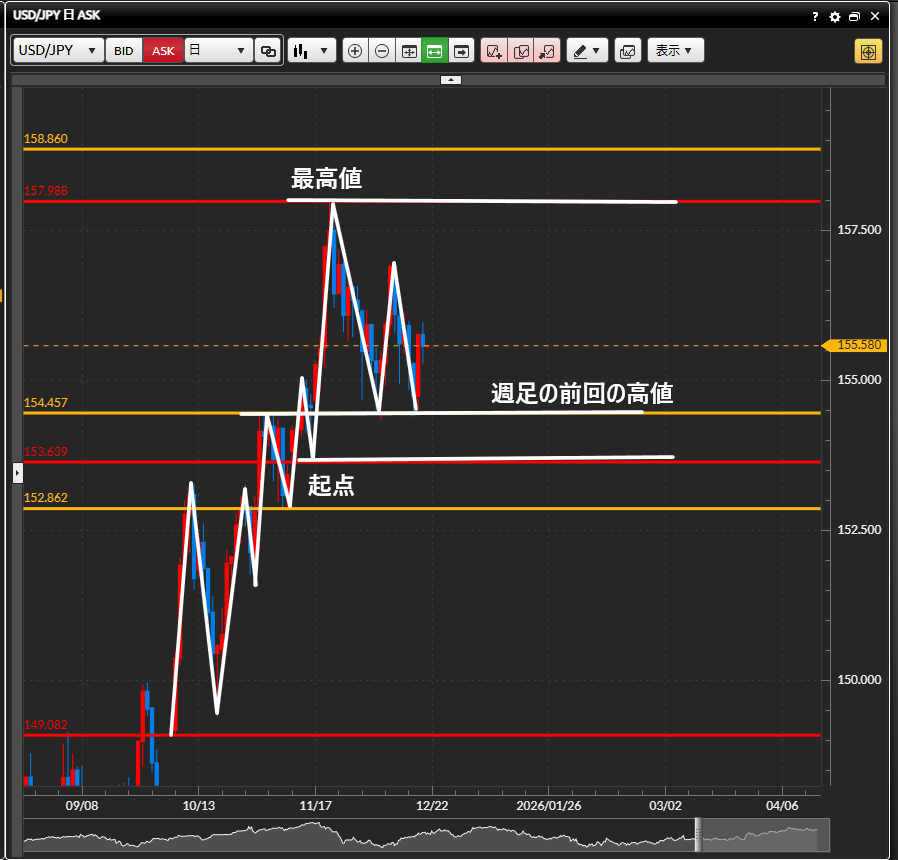
Task: Open help with the question mark
Action: click(x=816, y=17)
